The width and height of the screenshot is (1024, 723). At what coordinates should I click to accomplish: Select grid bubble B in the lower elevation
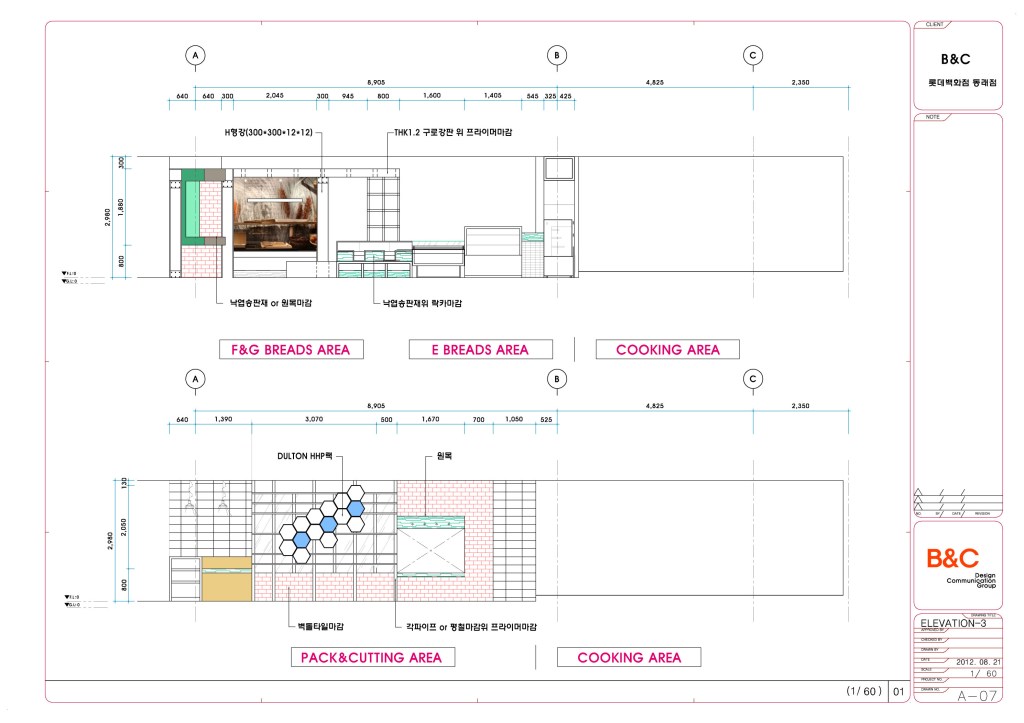click(x=557, y=379)
